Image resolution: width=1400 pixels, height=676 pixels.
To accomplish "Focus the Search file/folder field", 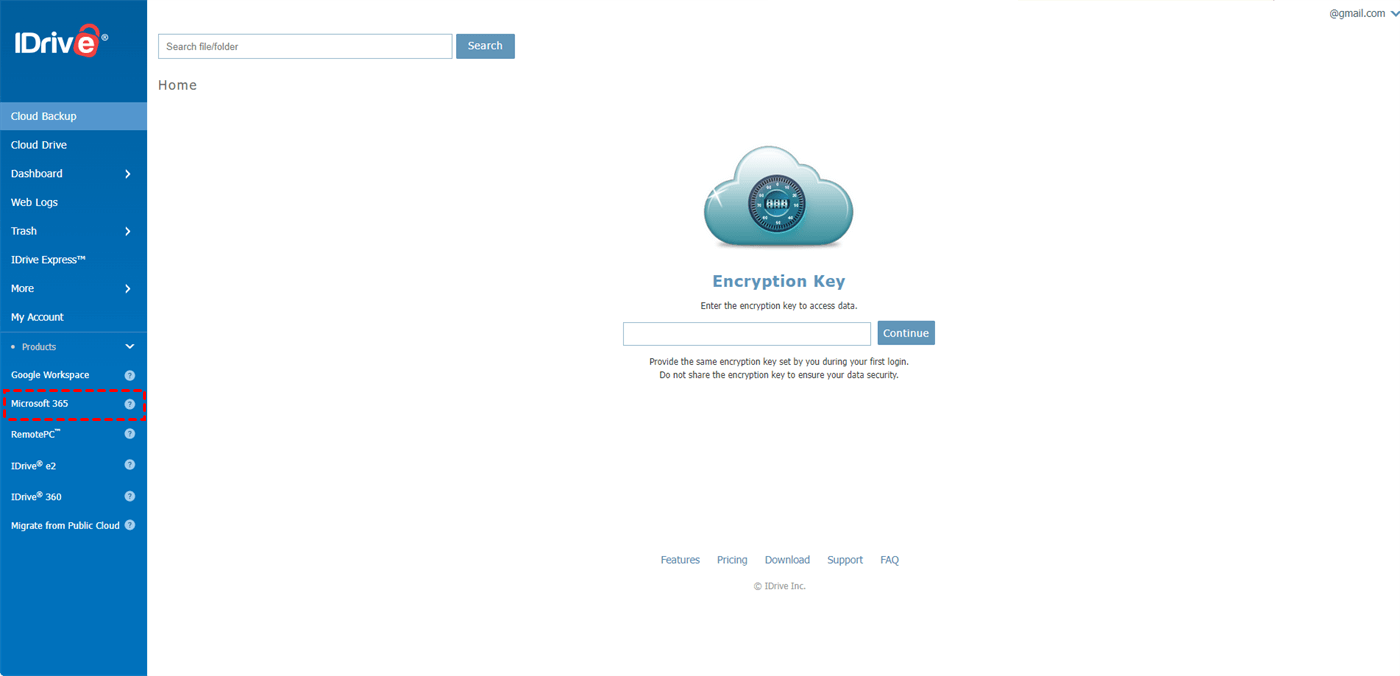I will tap(305, 46).
